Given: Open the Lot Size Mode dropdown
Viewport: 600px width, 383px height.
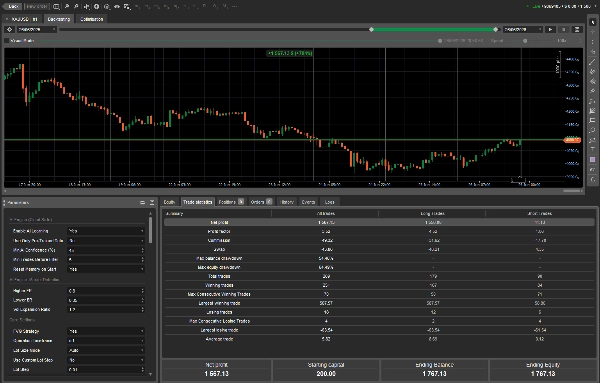Looking at the screenshot, I should tap(106, 350).
